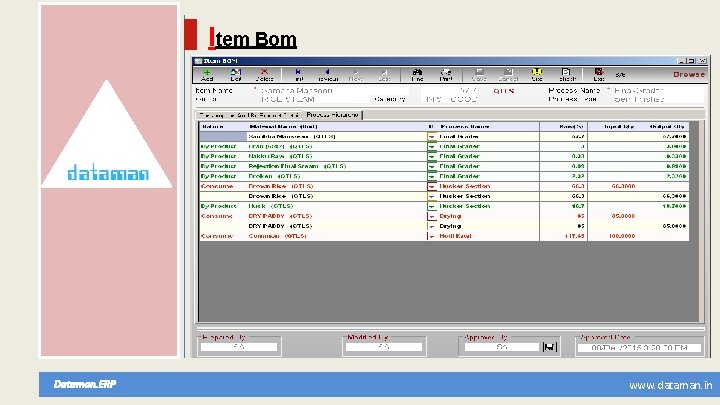This screenshot has height=405, width=720.
Task: Click the Broken (QTLS) material cell
Action: pyautogui.click(x=337, y=177)
